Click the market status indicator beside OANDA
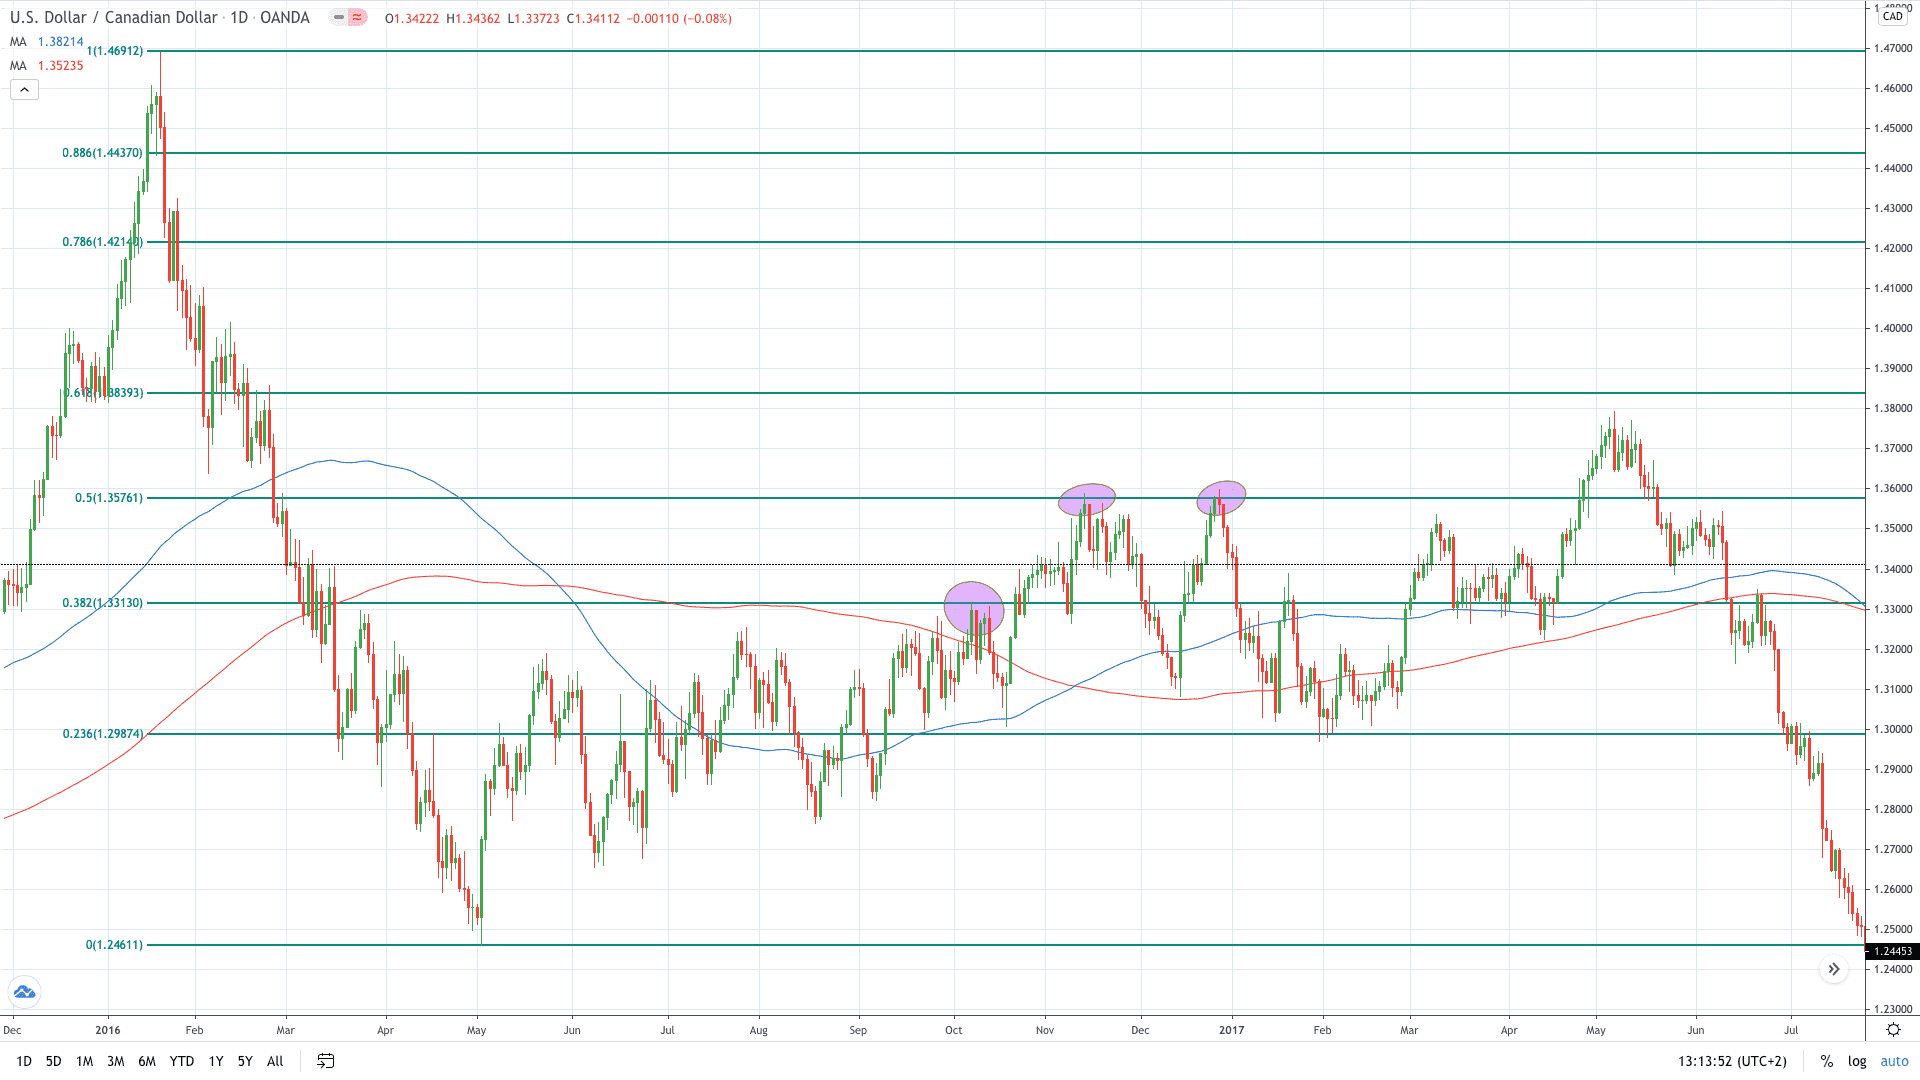Image resolution: width=1920 pixels, height=1080 pixels. 340,17
